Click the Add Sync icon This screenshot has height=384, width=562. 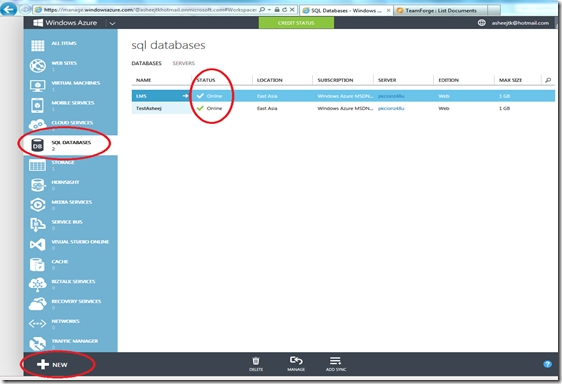tap(336, 361)
